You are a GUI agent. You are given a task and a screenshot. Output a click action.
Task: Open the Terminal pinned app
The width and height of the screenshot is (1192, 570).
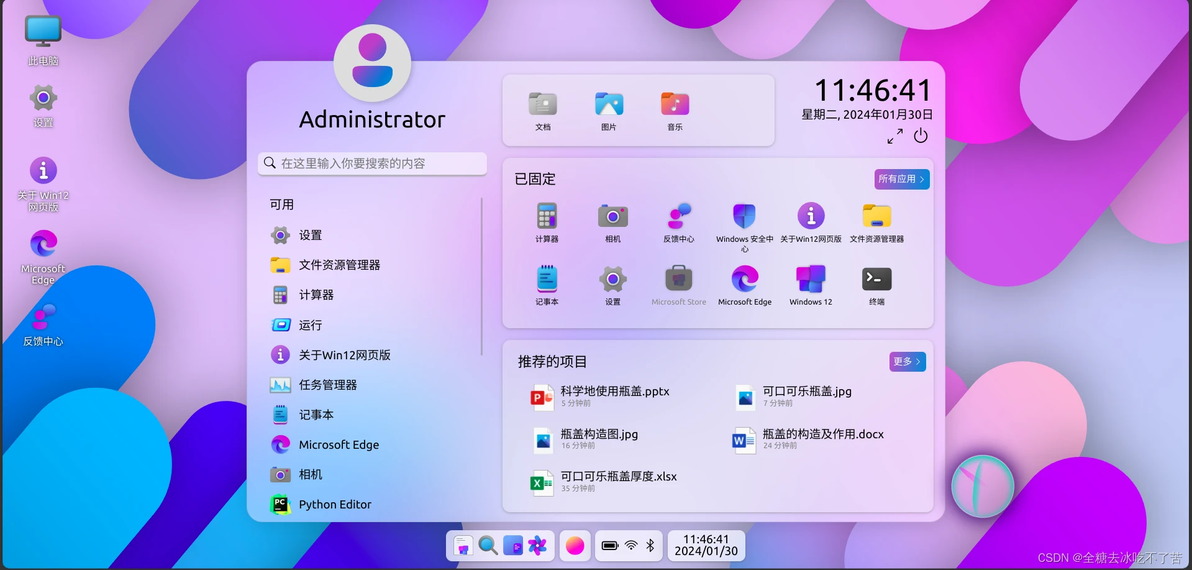(x=877, y=285)
